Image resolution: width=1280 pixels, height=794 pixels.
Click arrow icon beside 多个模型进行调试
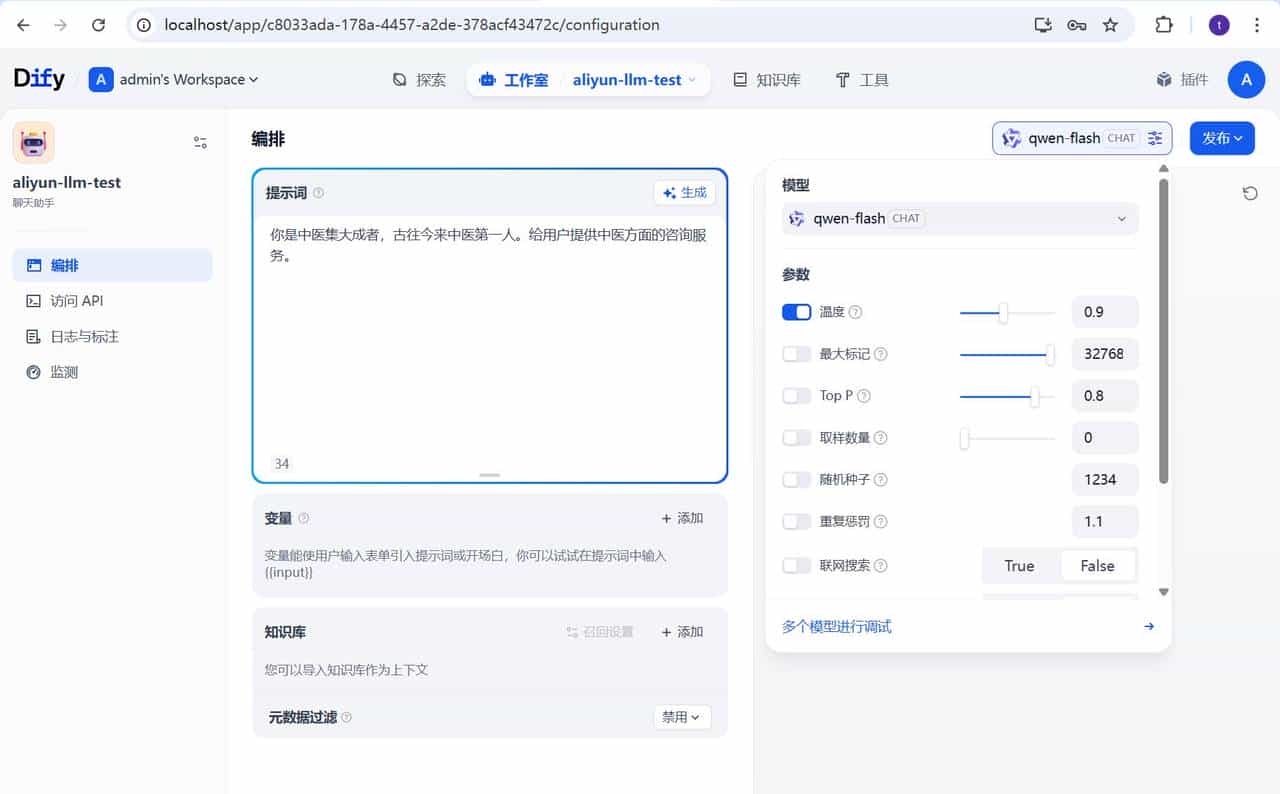(x=1149, y=626)
